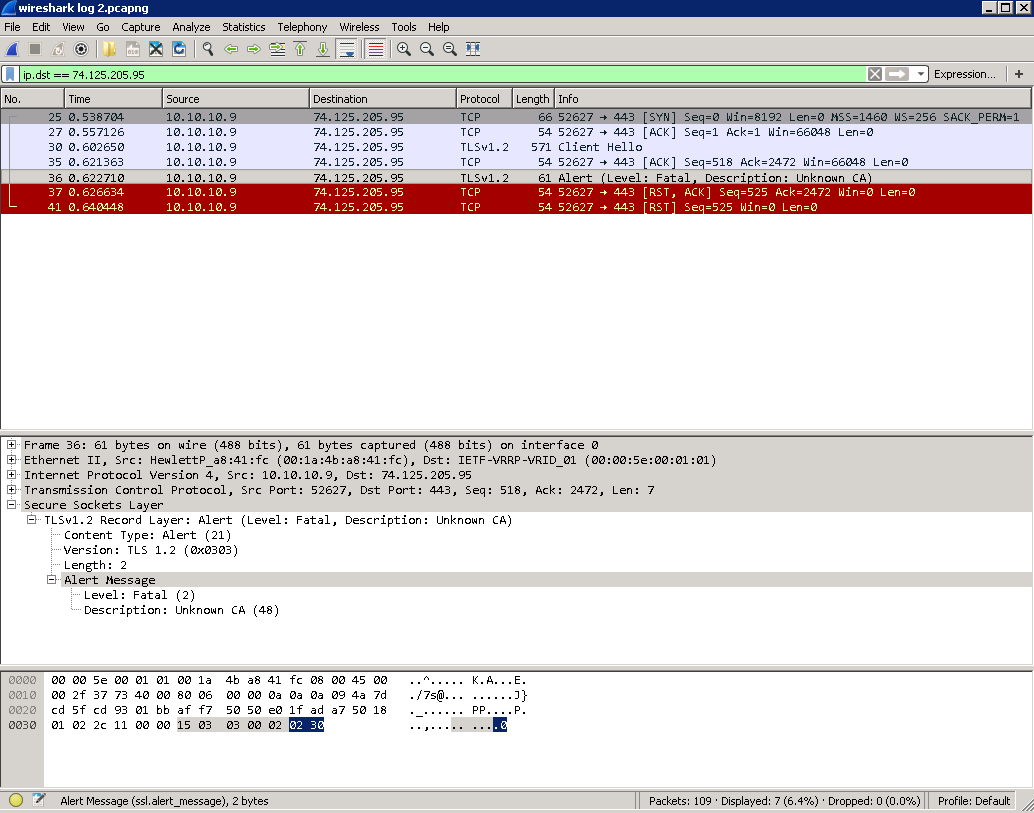Open the File menu

[x=13, y=27]
